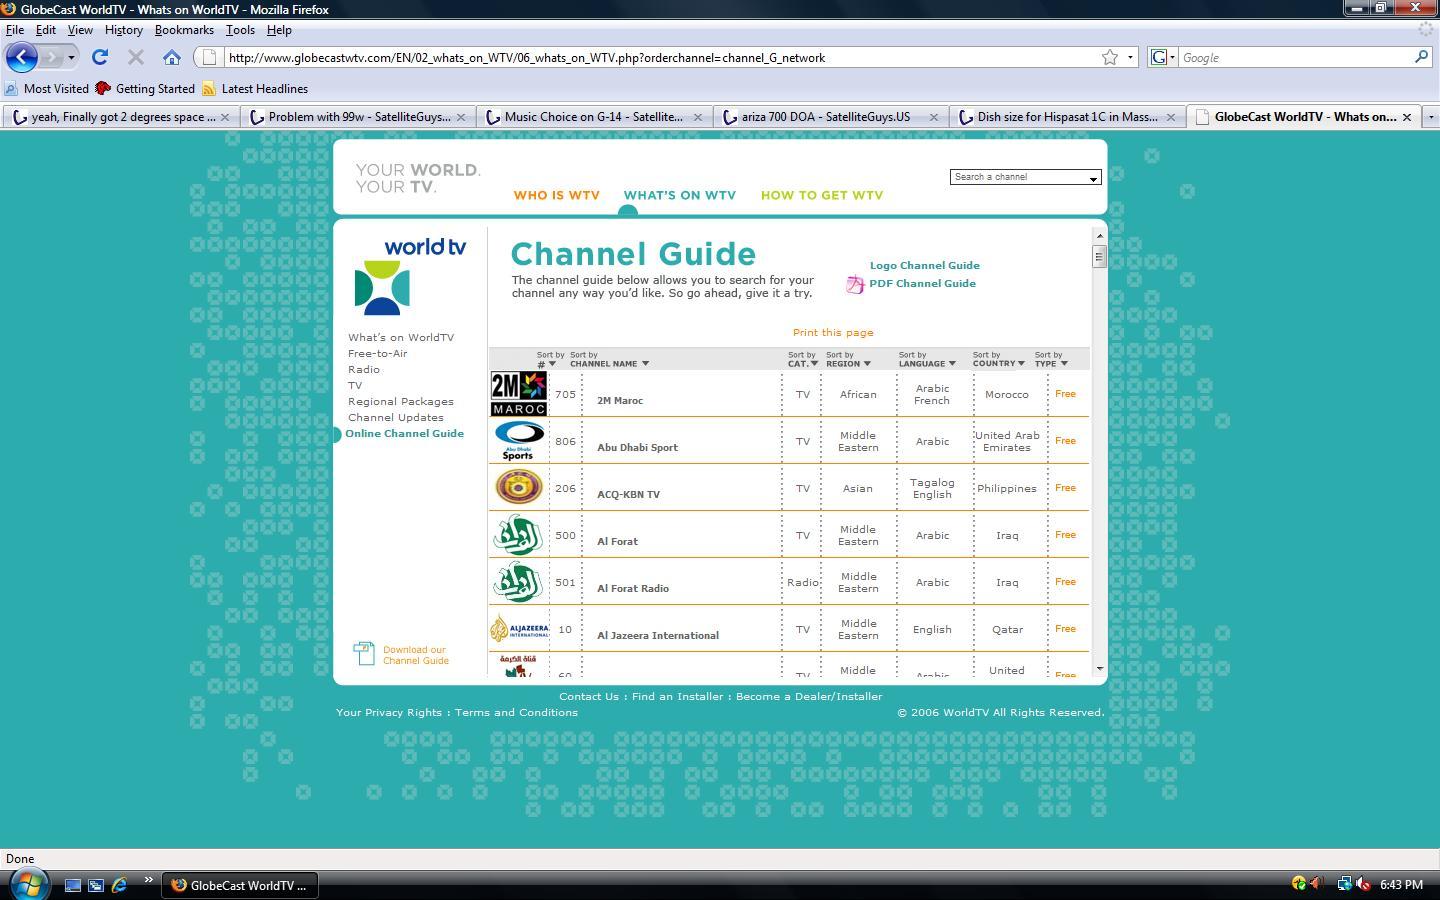Image resolution: width=1440 pixels, height=900 pixels.
Task: Click the Print this page link
Action: [833, 333]
